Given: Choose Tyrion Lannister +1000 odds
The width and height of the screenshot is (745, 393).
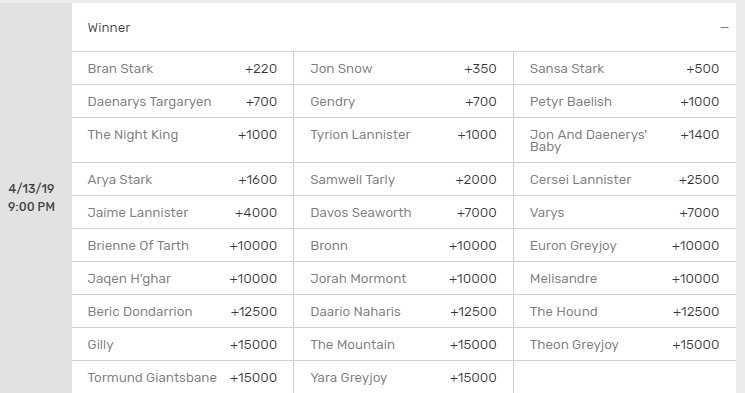Looking at the screenshot, I should pyautogui.click(x=403, y=140).
